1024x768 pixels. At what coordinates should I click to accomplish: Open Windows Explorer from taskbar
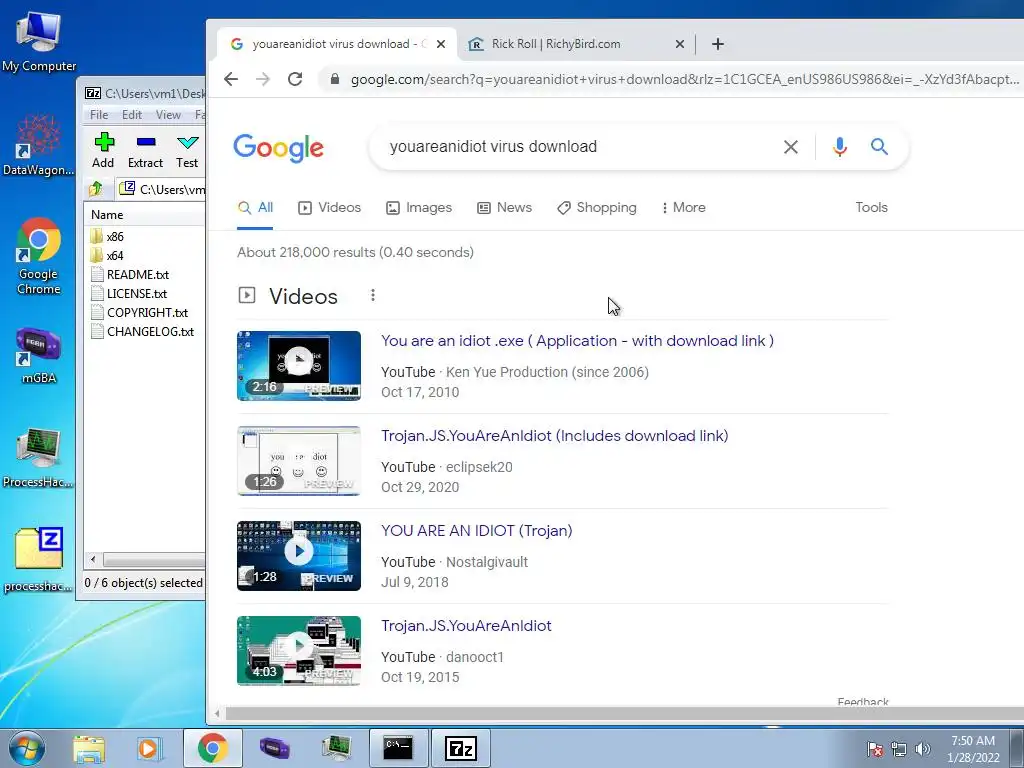click(89, 748)
